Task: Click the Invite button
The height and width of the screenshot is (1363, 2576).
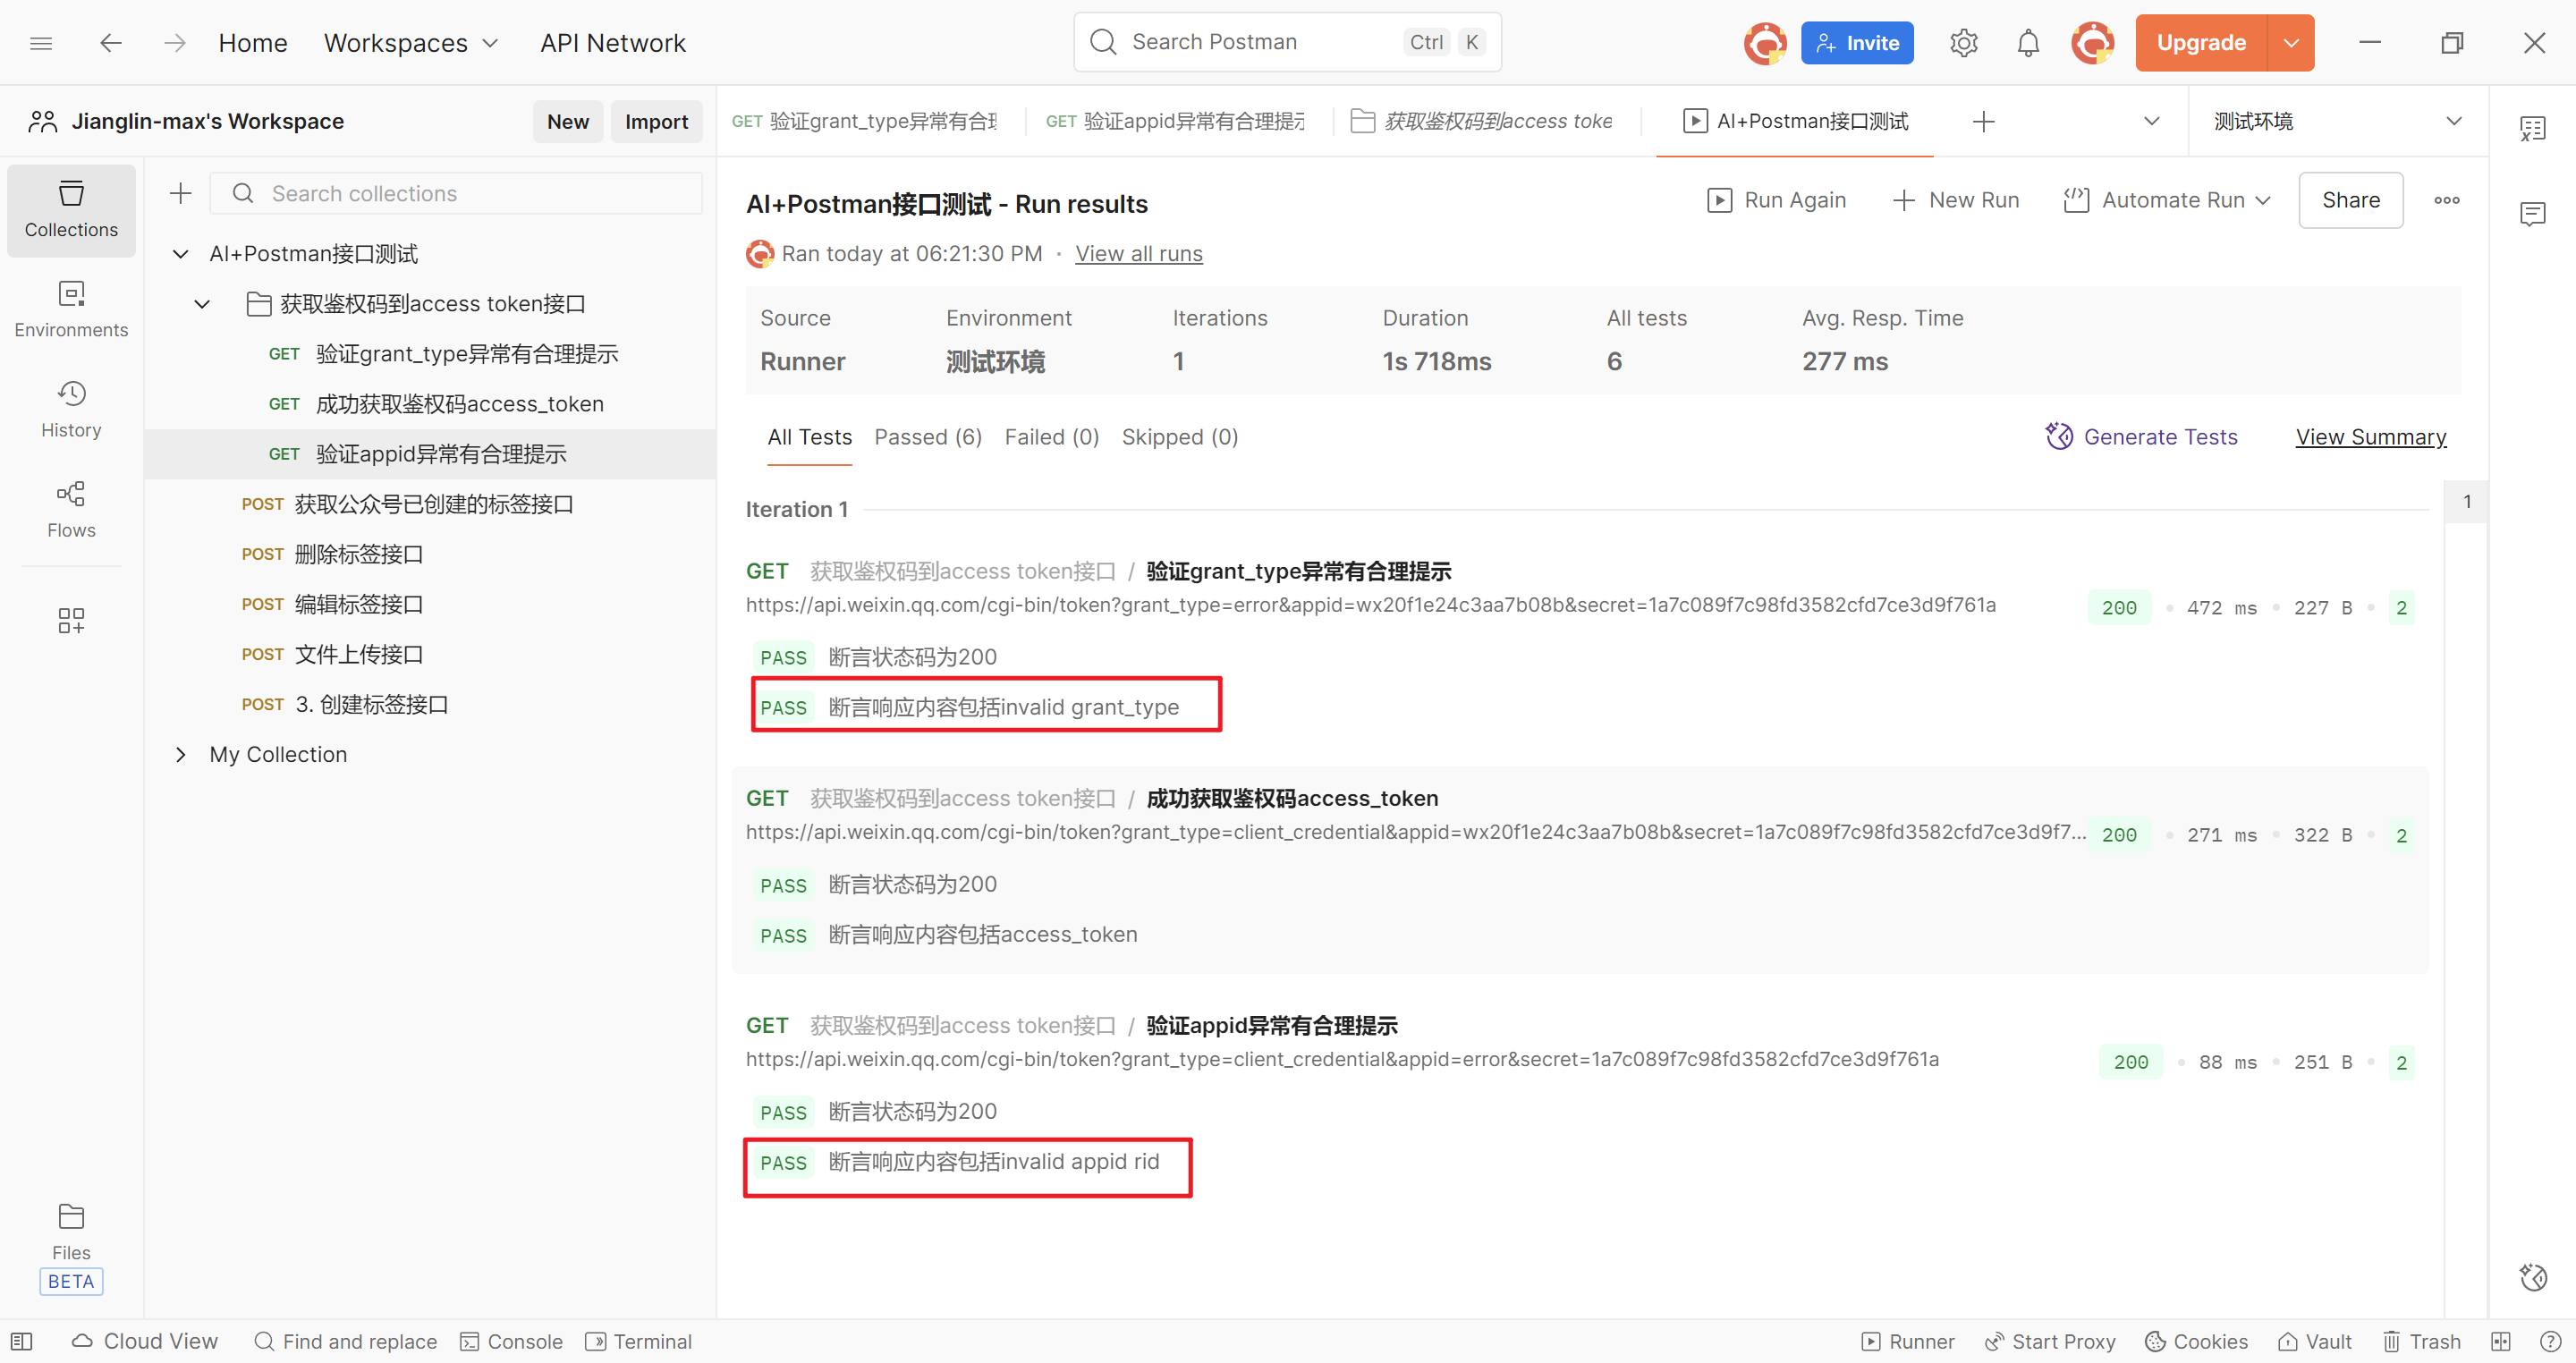Action: pos(1856,43)
